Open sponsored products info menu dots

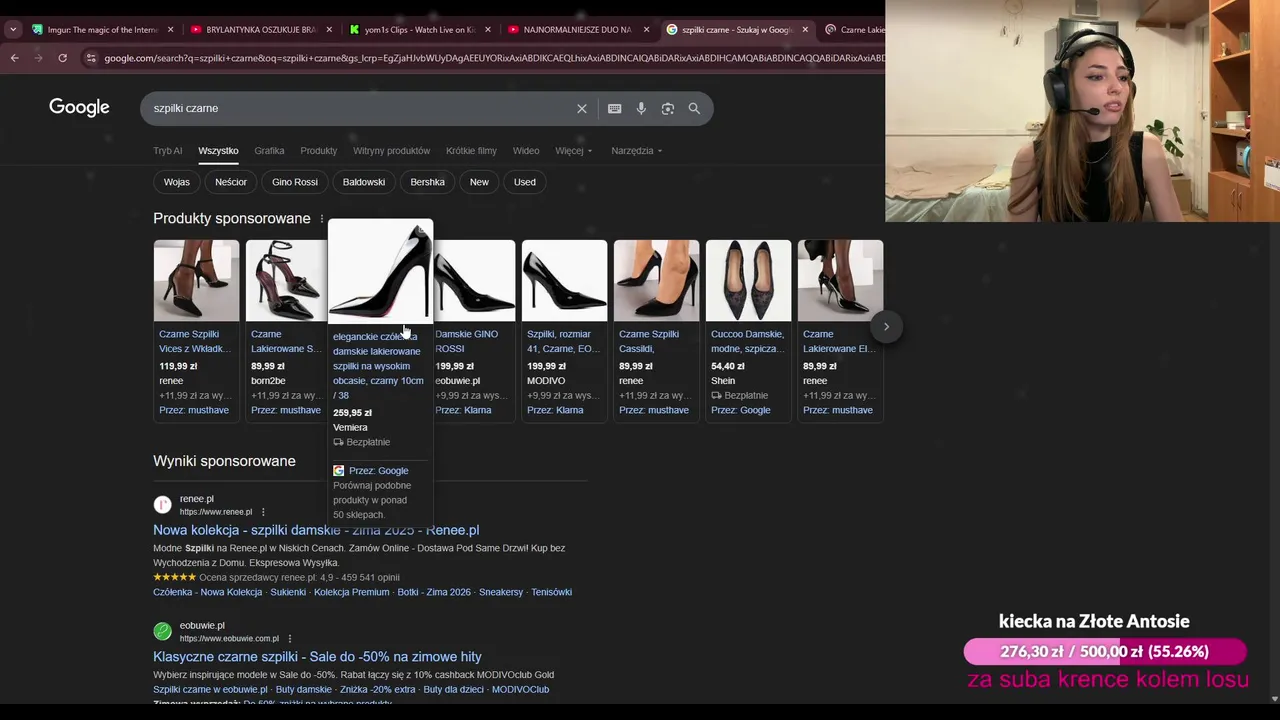[x=322, y=219]
